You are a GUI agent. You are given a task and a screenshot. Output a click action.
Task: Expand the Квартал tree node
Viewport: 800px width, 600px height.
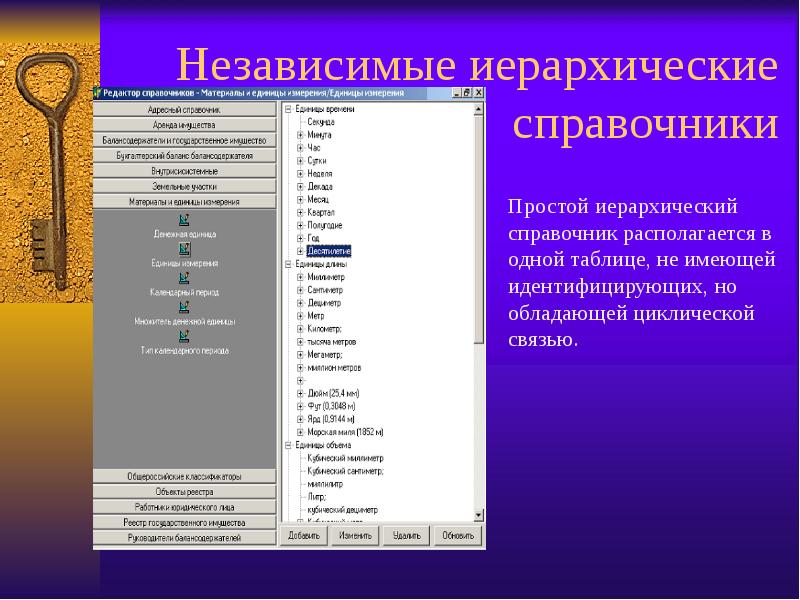[x=300, y=212]
